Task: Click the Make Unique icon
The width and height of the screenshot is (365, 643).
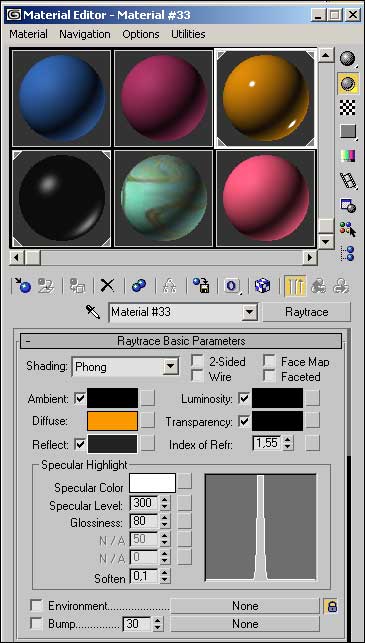Action: click(x=168, y=286)
